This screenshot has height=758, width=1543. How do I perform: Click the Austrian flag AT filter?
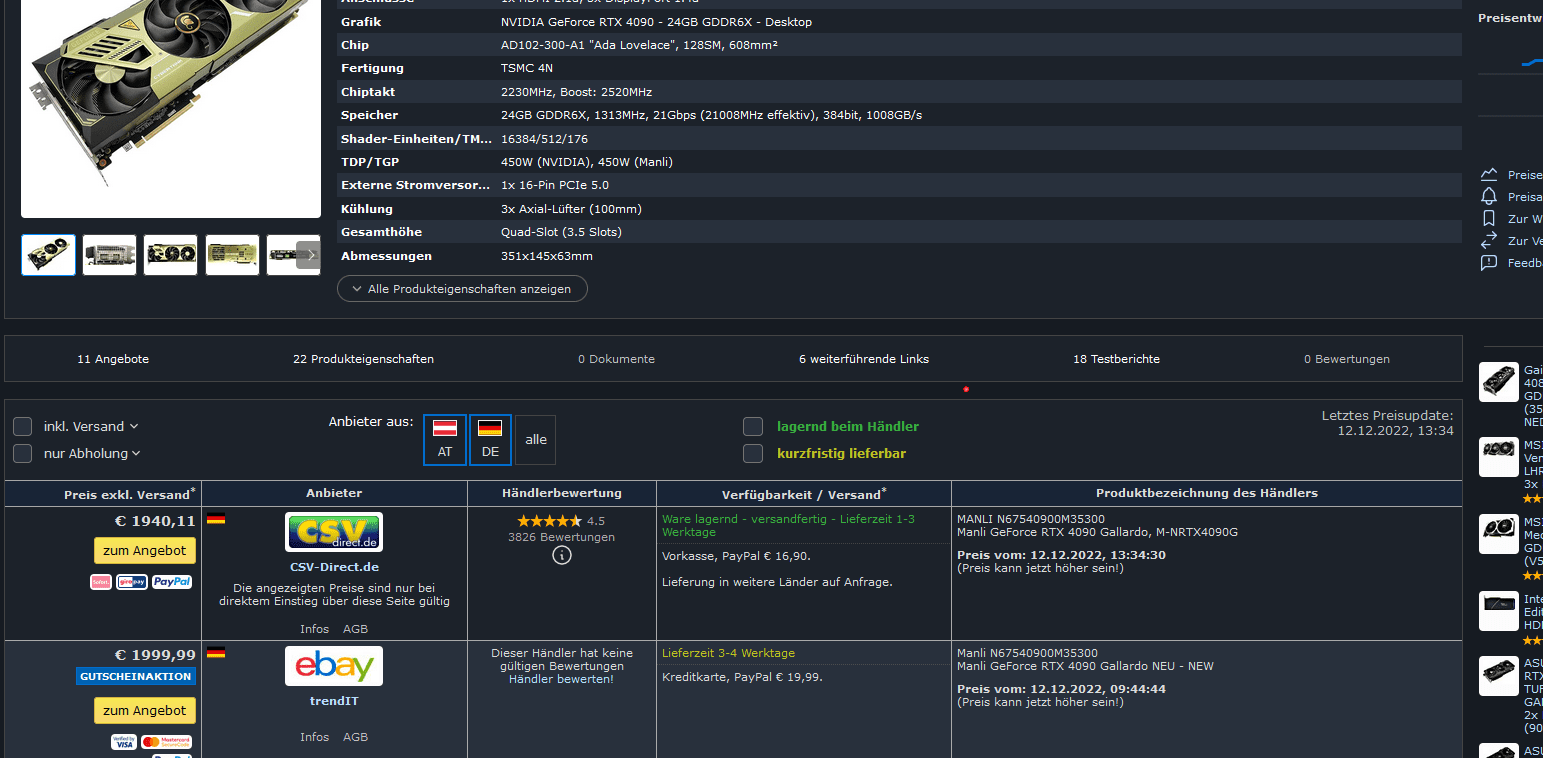pyautogui.click(x=445, y=440)
